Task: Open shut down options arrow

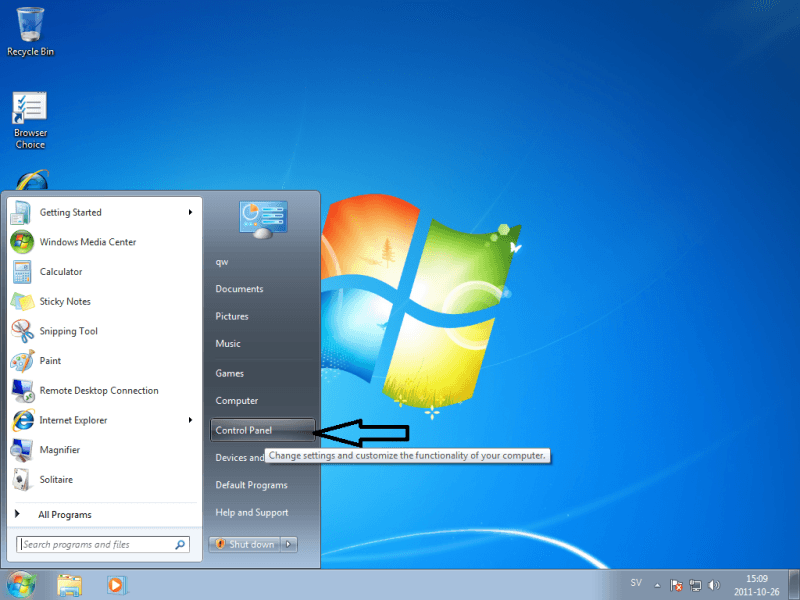Action: 288,544
